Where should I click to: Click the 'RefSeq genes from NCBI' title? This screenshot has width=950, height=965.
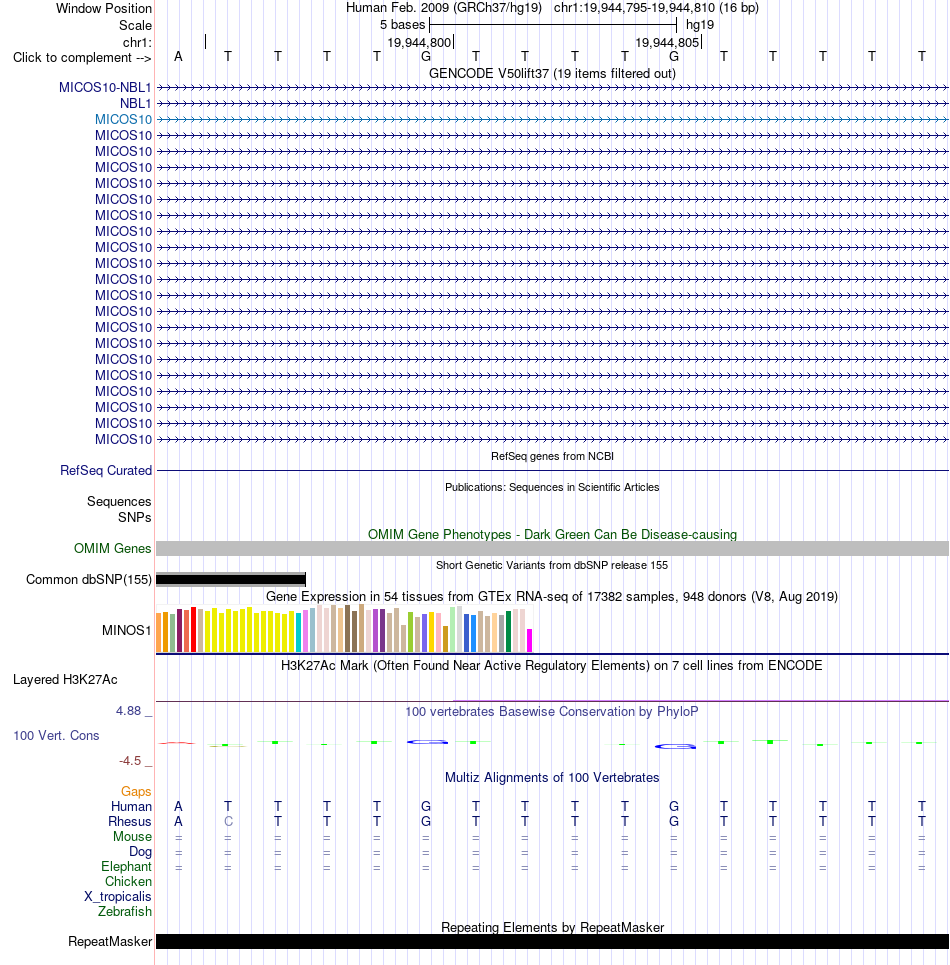pos(552,456)
